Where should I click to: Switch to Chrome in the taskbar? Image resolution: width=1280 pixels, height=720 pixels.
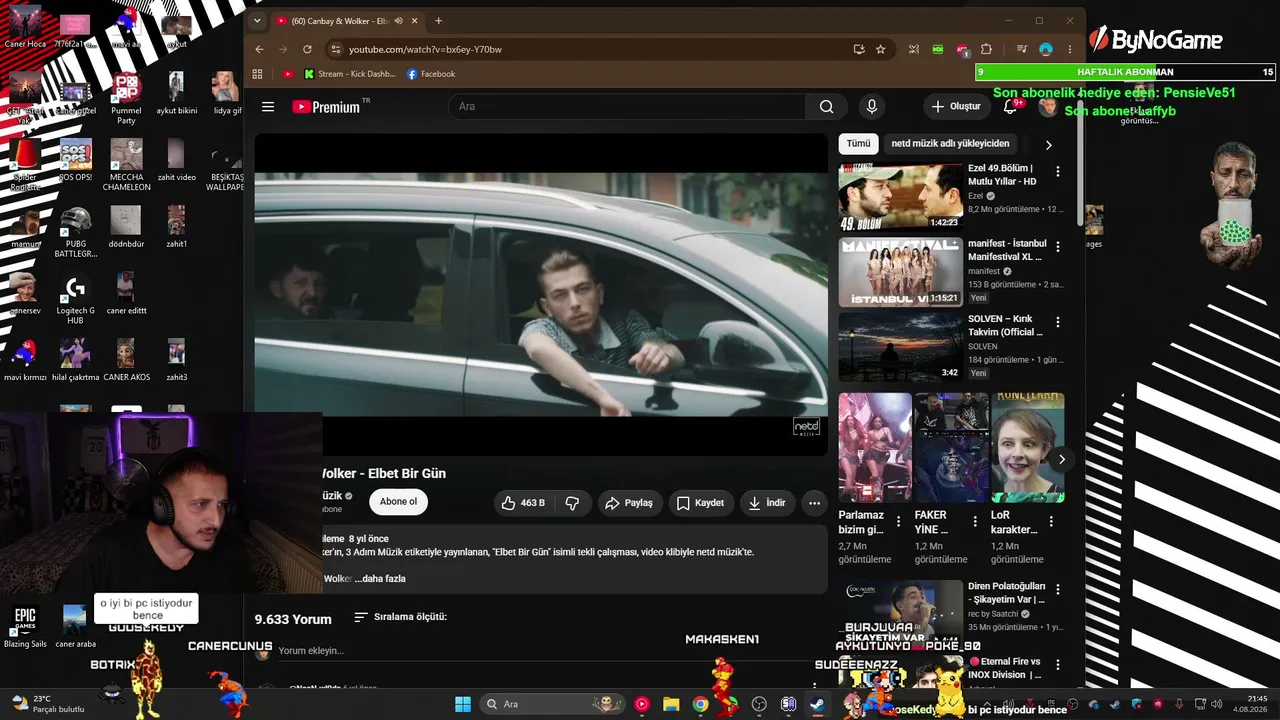700,704
